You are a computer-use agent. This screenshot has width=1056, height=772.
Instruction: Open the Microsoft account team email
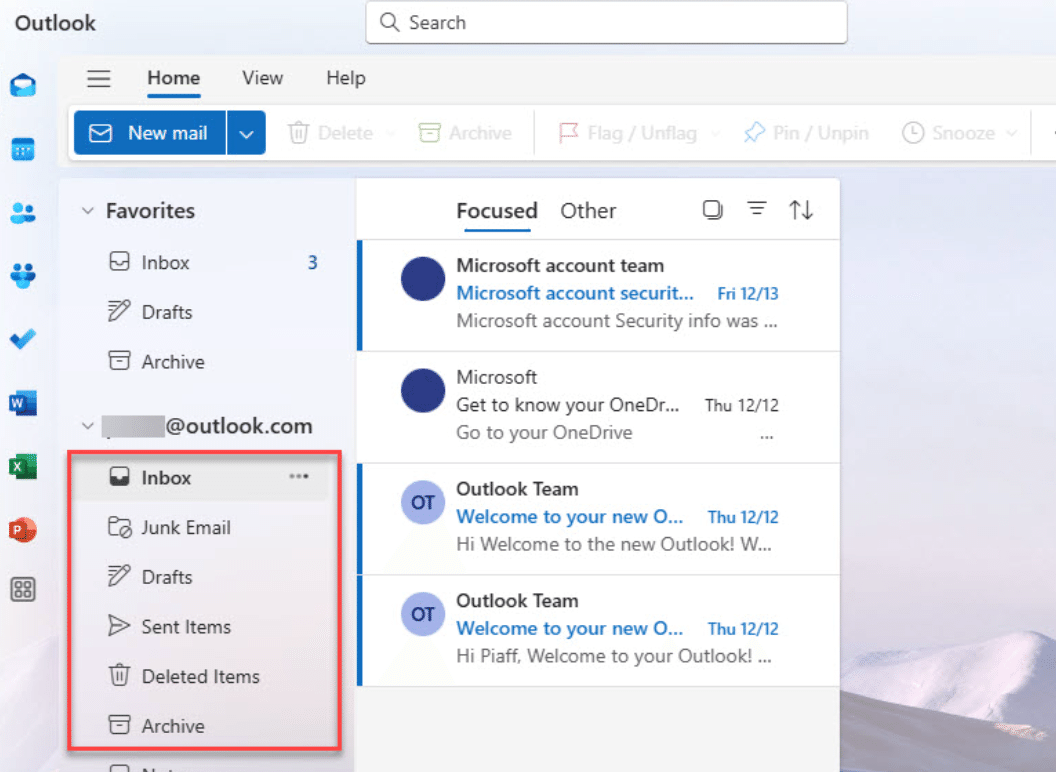pos(598,295)
